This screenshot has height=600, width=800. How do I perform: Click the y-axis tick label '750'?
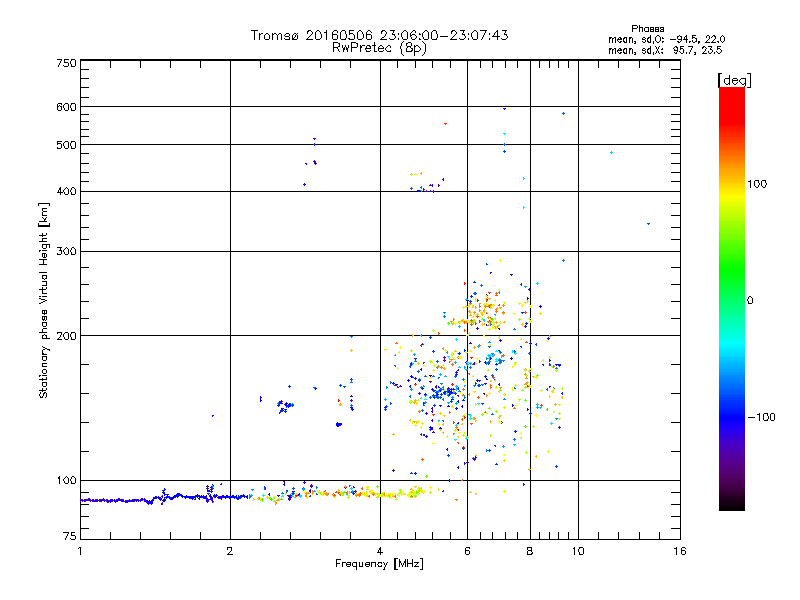[x=66, y=63]
